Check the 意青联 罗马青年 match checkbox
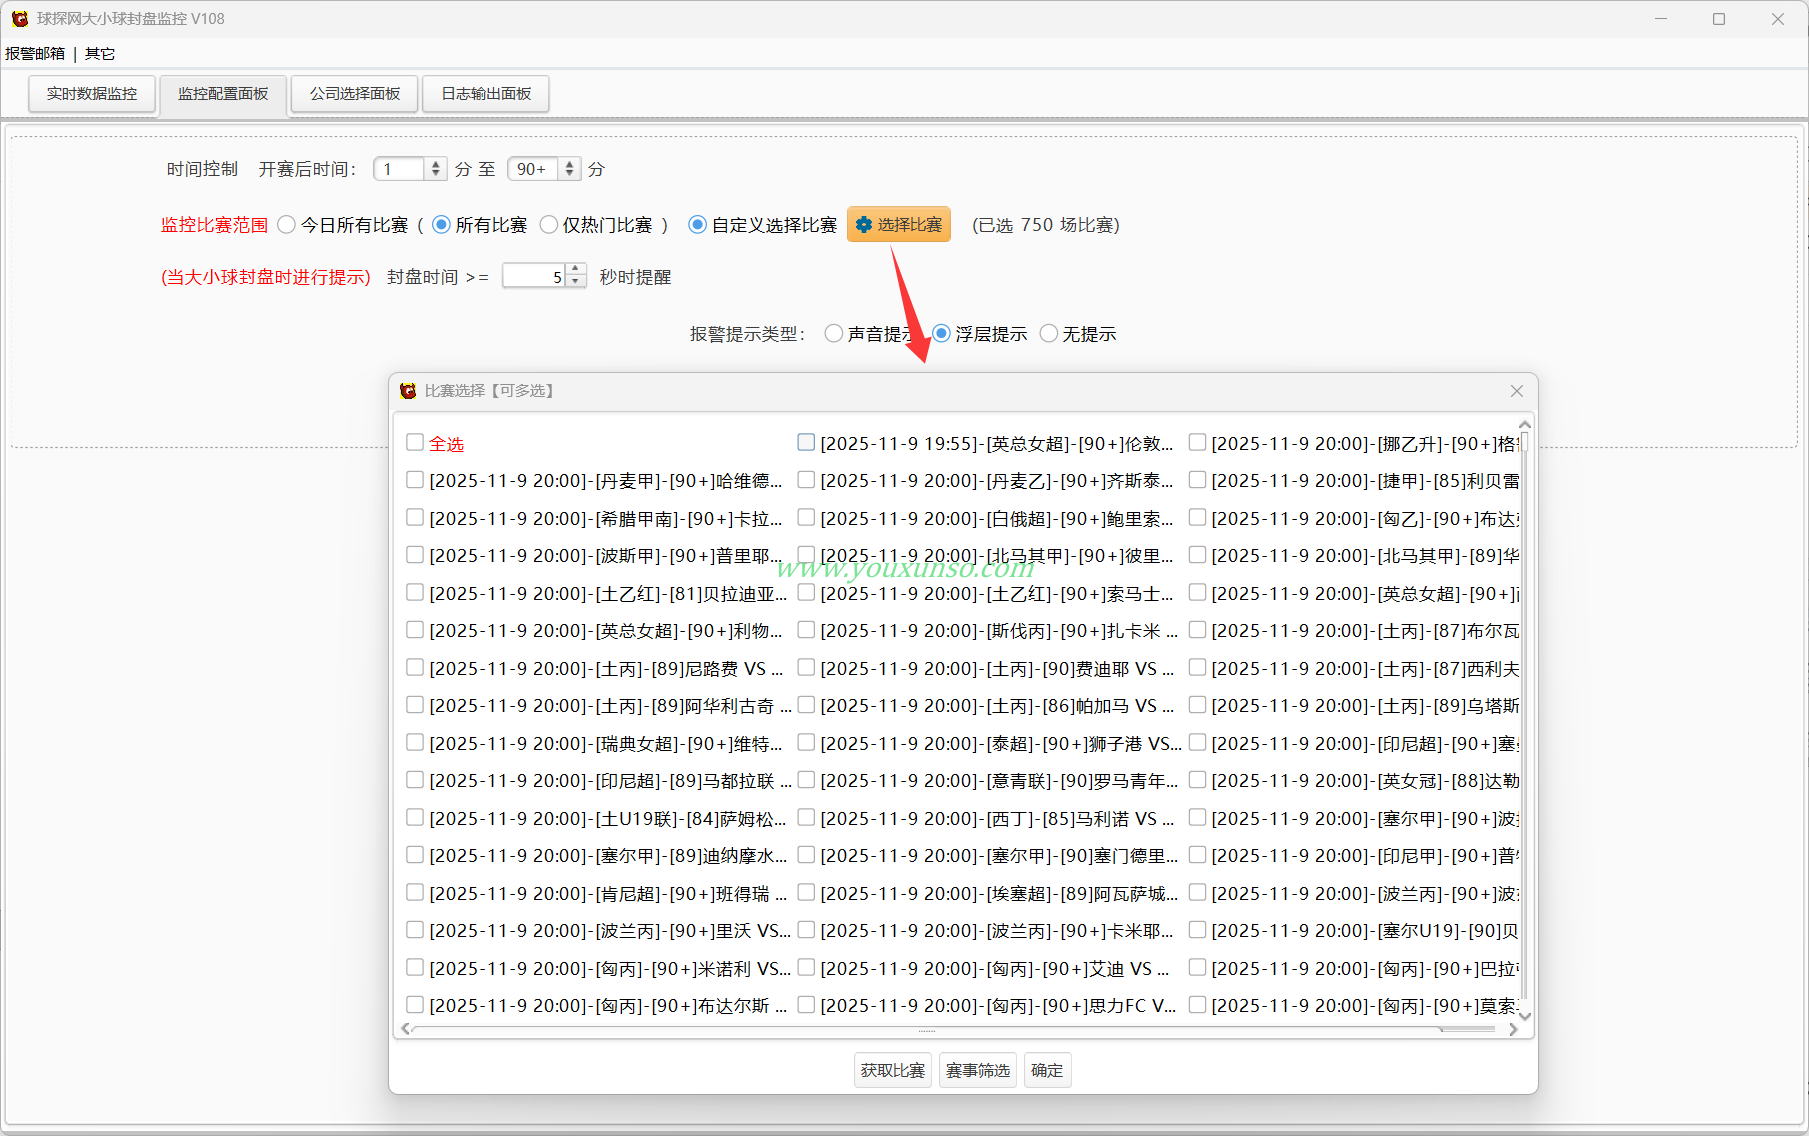The height and width of the screenshot is (1136, 1809). [x=806, y=780]
